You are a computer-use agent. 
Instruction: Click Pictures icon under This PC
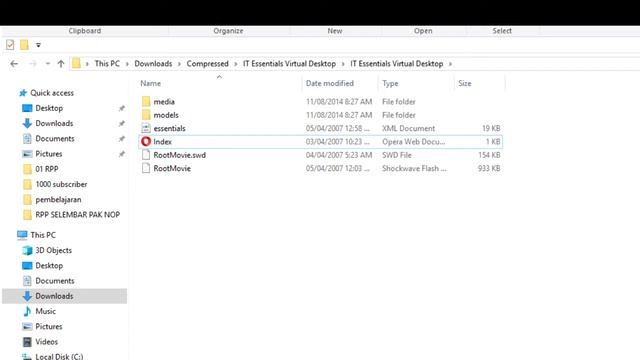(27, 327)
